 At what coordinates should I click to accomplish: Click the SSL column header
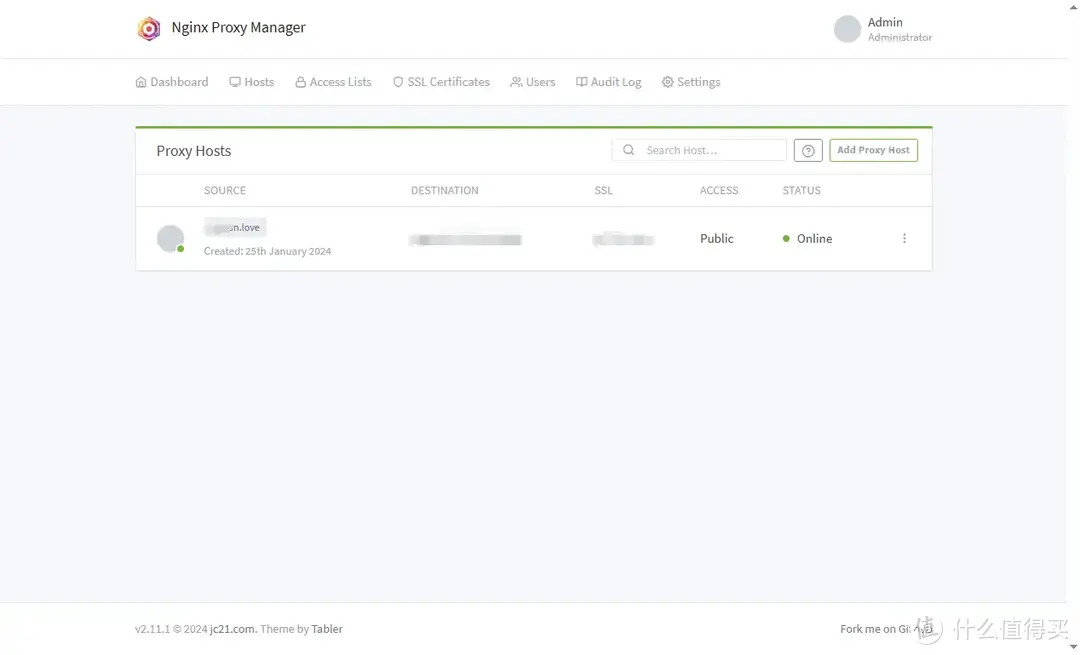coord(603,191)
